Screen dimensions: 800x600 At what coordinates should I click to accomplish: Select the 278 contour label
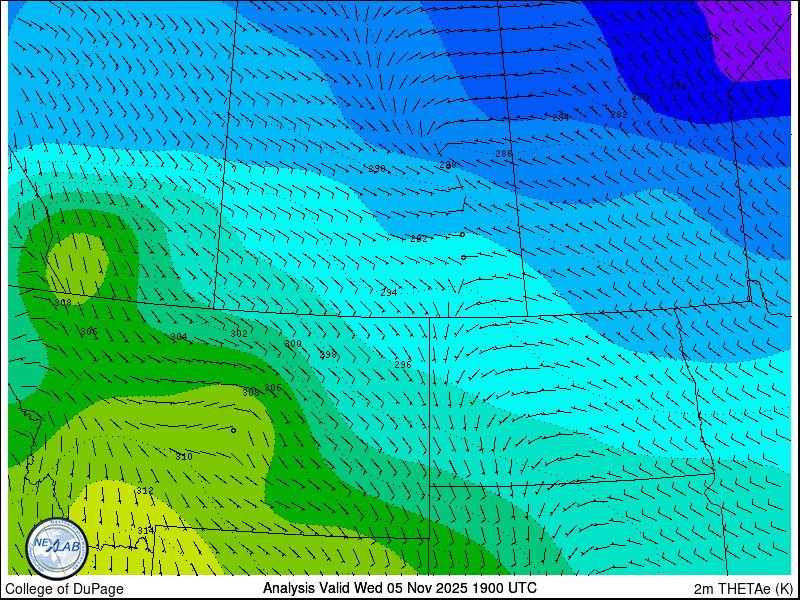pos(678,87)
